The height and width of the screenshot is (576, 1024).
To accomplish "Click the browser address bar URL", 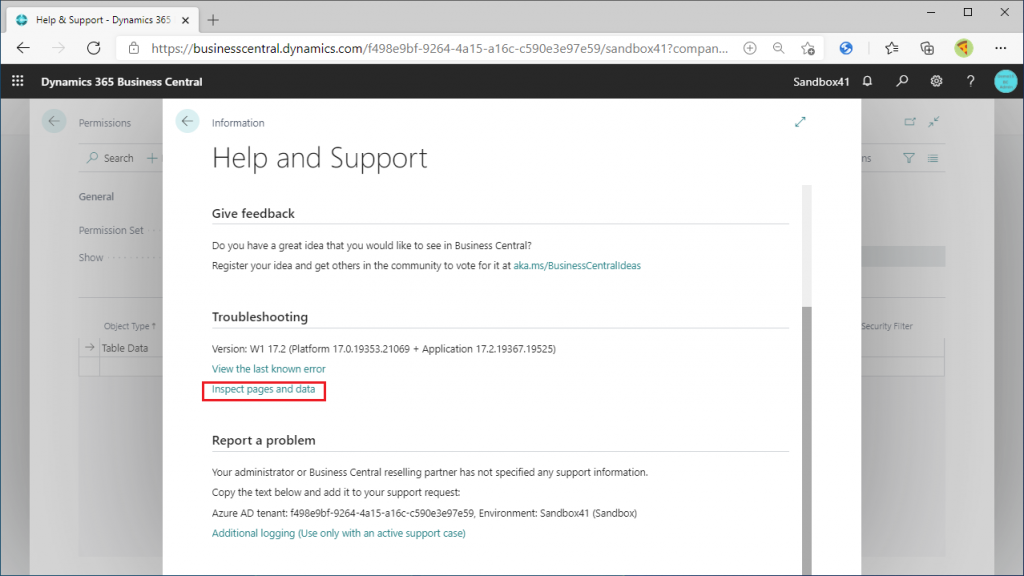I will 439,48.
